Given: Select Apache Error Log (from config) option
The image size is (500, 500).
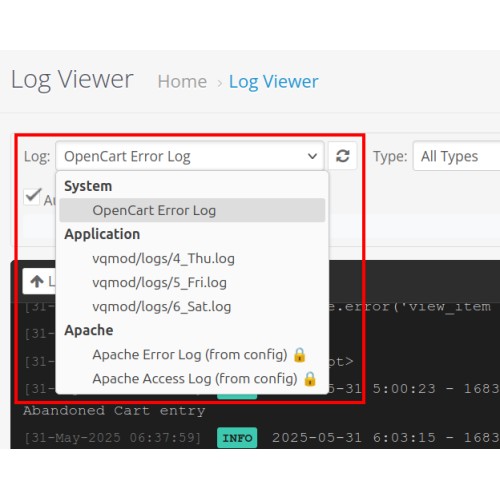Looking at the screenshot, I should [192, 355].
